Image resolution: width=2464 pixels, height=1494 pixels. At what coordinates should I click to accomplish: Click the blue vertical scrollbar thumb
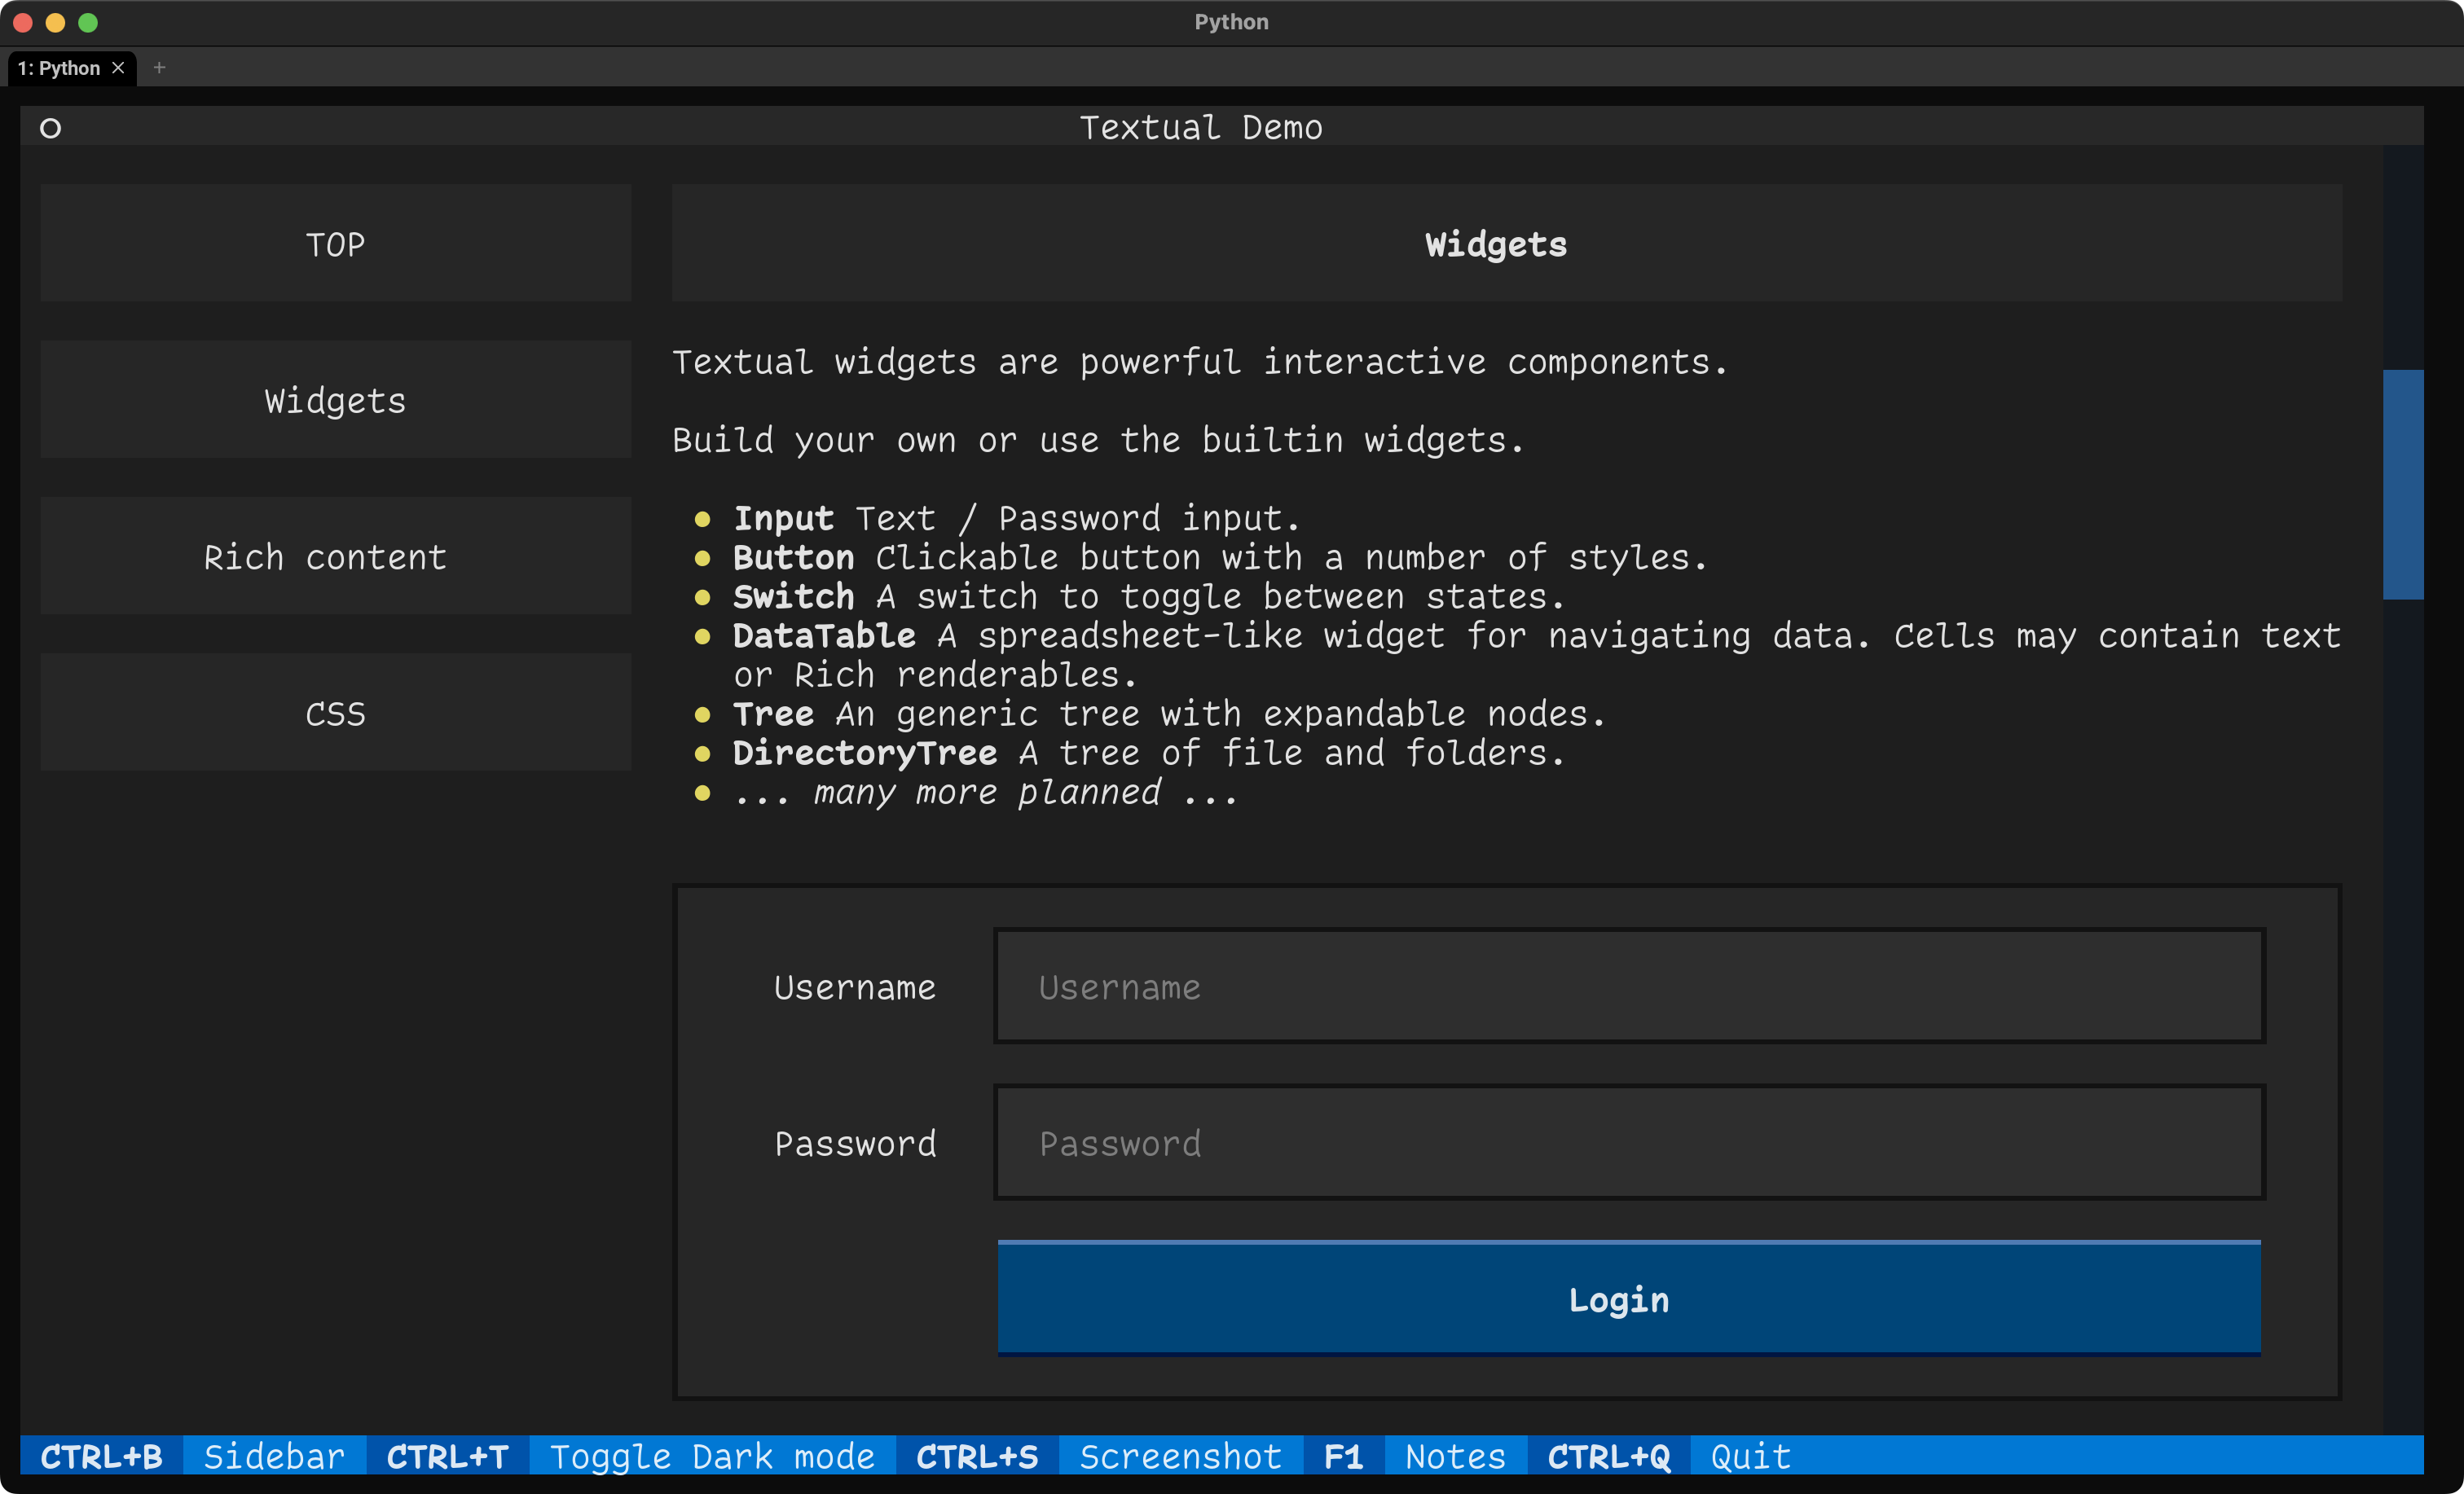click(2402, 485)
